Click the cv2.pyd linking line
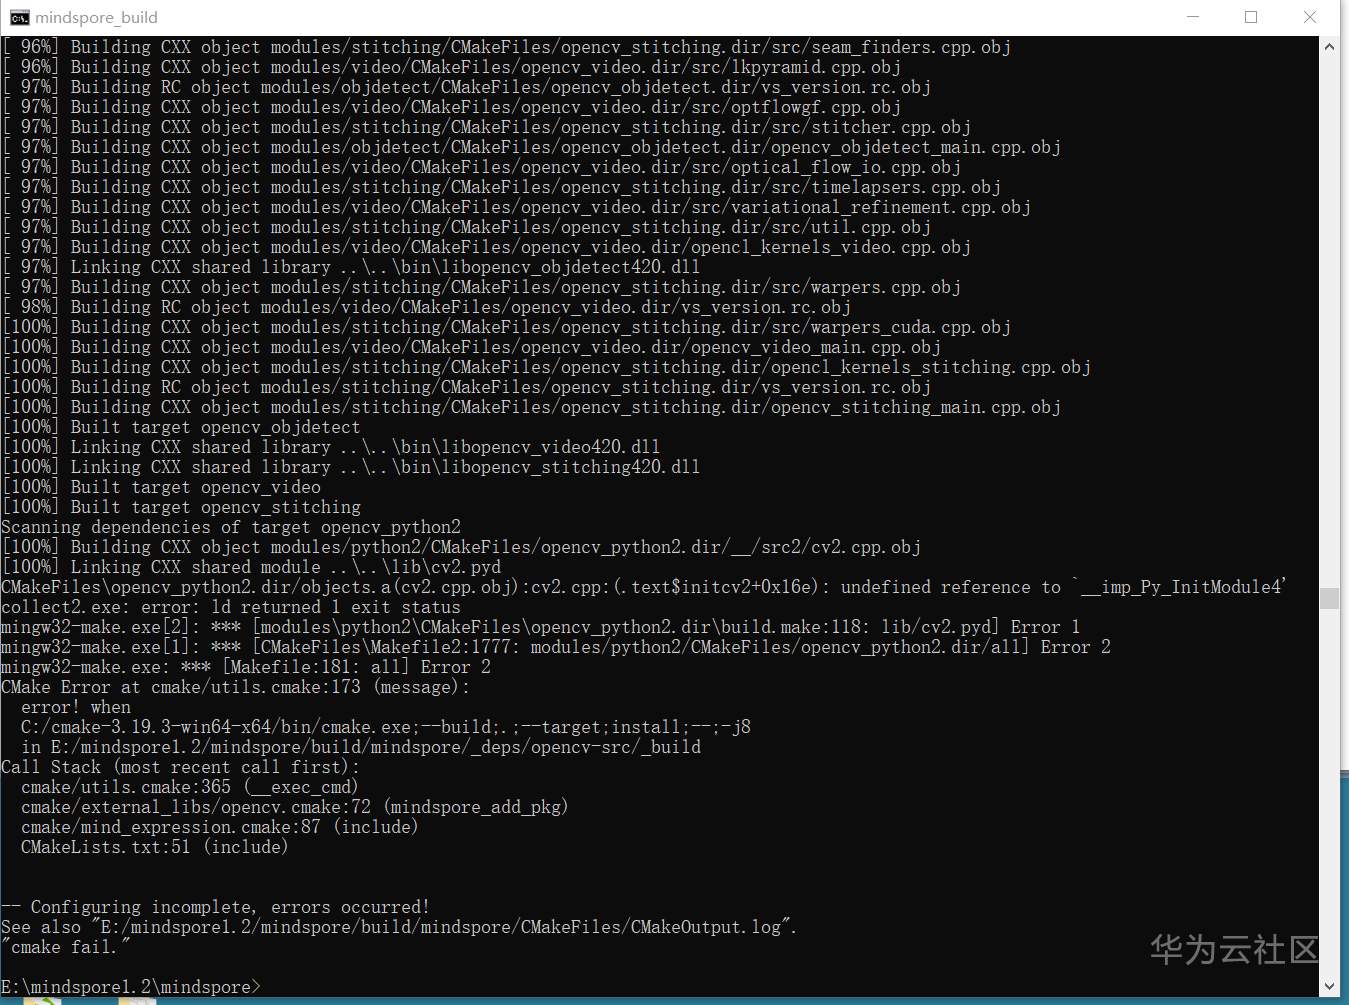 tap(251, 567)
